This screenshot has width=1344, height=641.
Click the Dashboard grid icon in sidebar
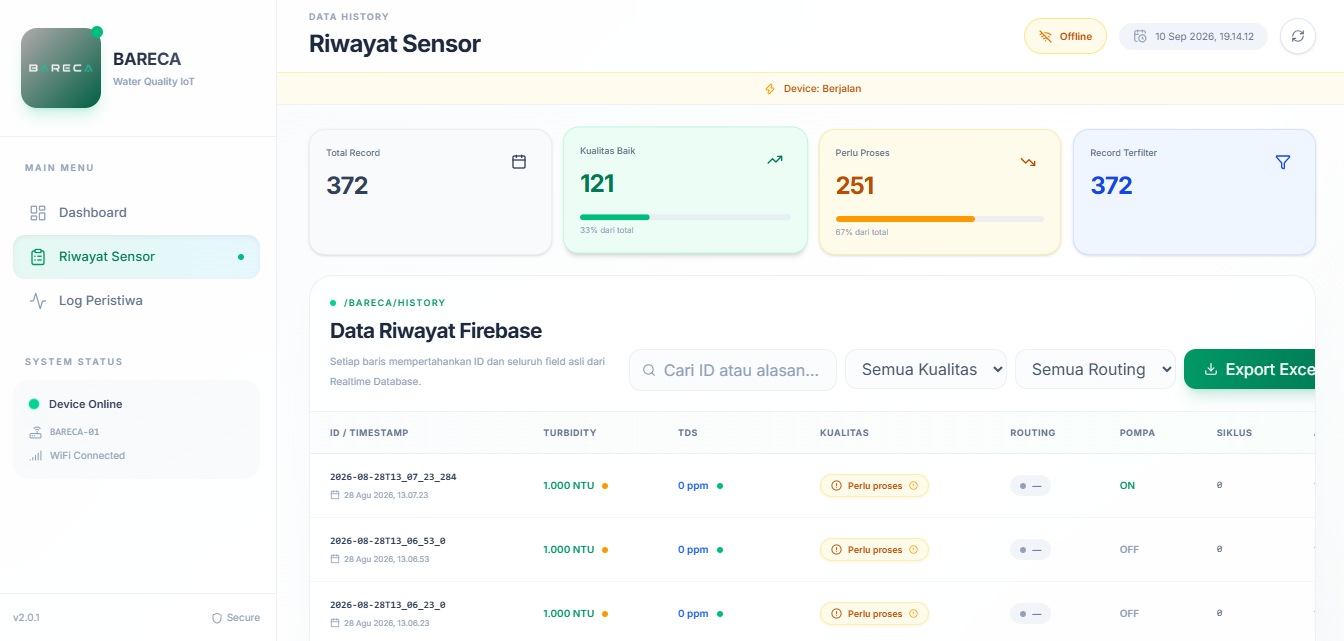point(38,213)
